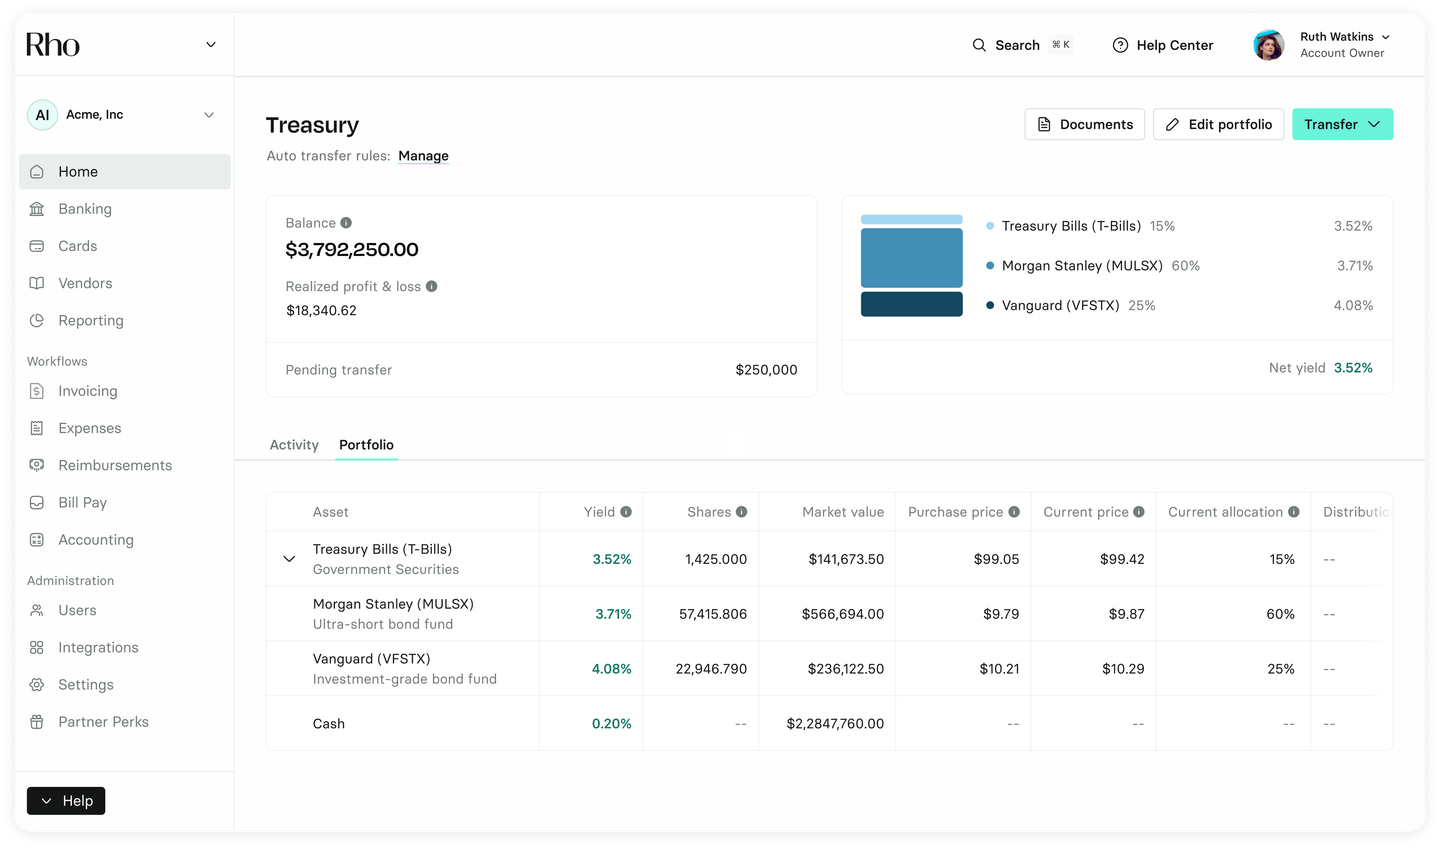Viewport: 1440px width, 848px height.
Task: Click the medium blue Morgan Stanley allocation block
Action: tap(912, 258)
